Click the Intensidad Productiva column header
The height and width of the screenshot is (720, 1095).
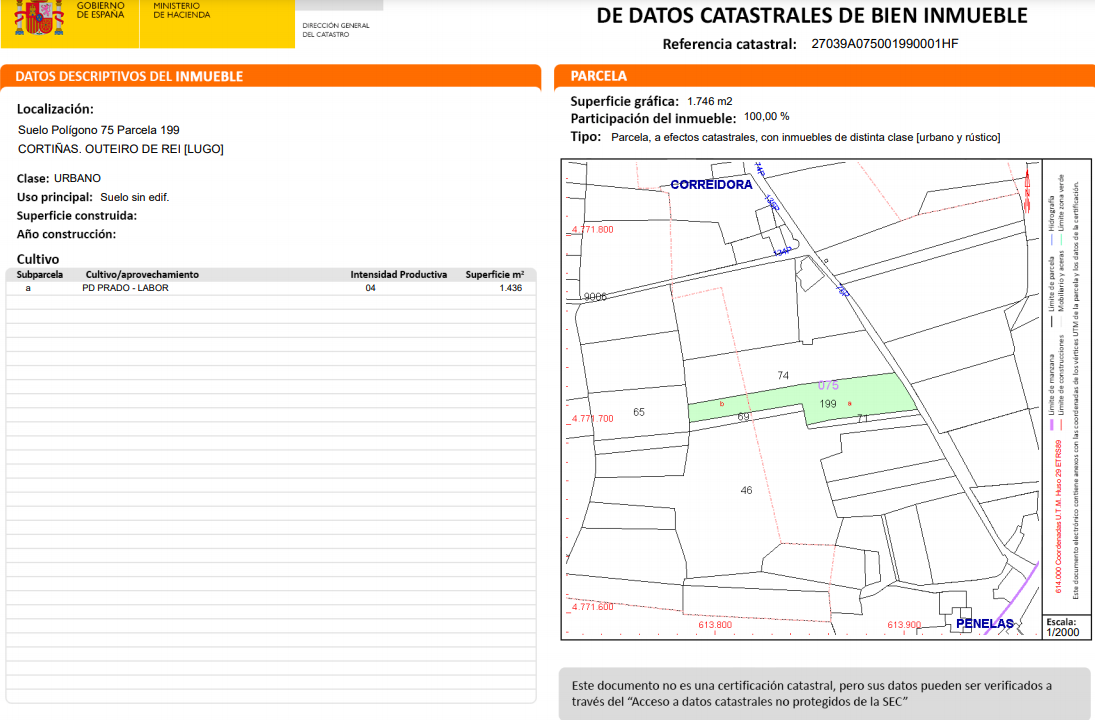point(399,274)
